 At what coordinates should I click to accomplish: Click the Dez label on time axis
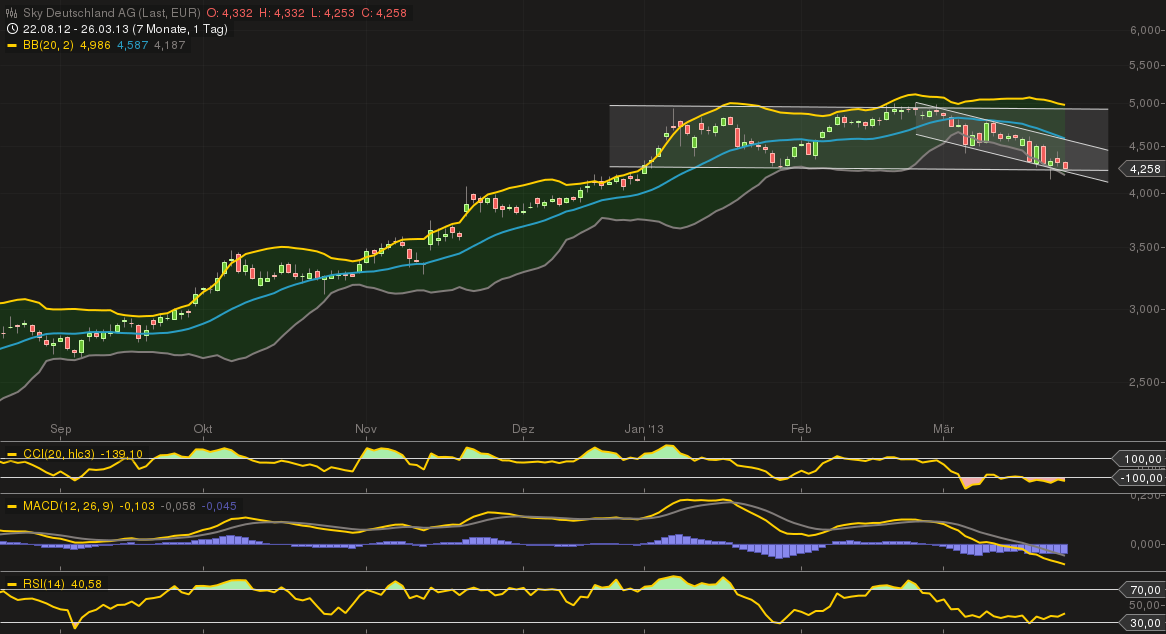[524, 429]
